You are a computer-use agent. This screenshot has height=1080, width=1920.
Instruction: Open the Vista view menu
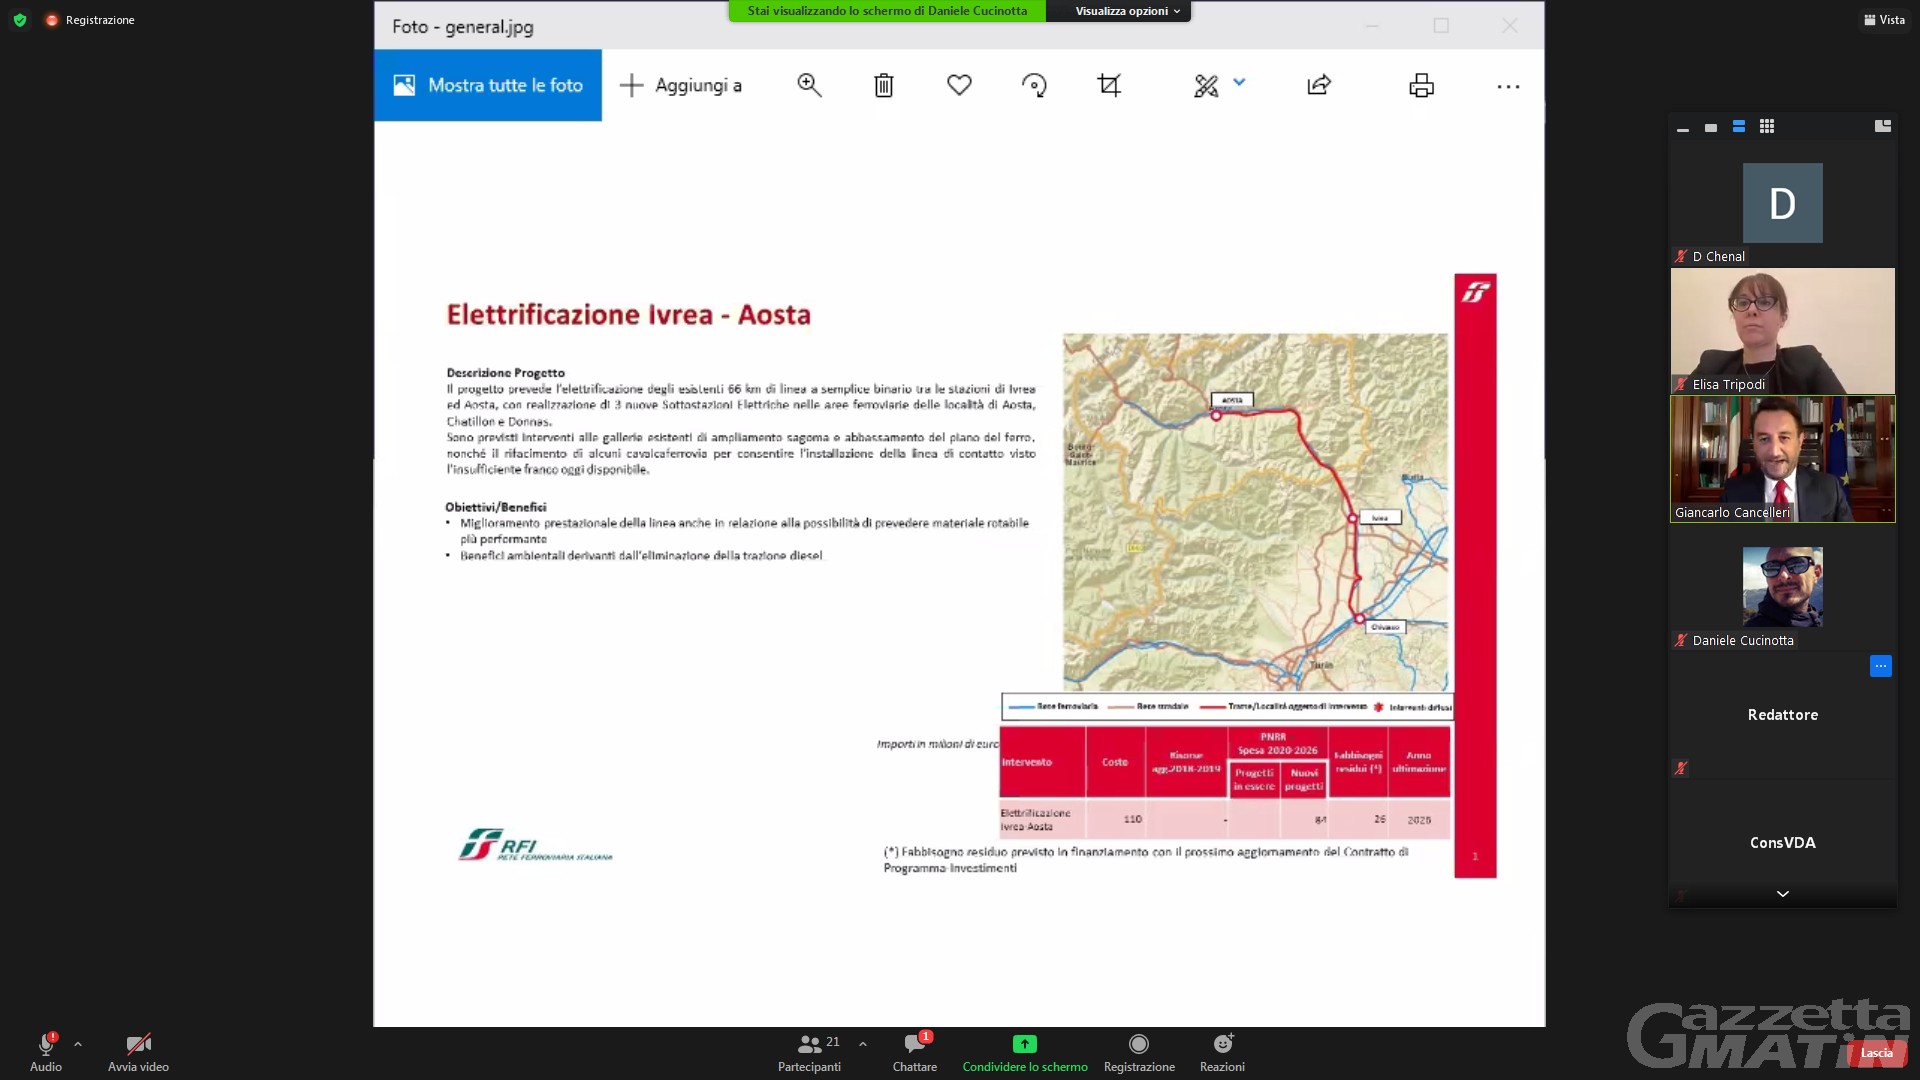click(x=1884, y=20)
